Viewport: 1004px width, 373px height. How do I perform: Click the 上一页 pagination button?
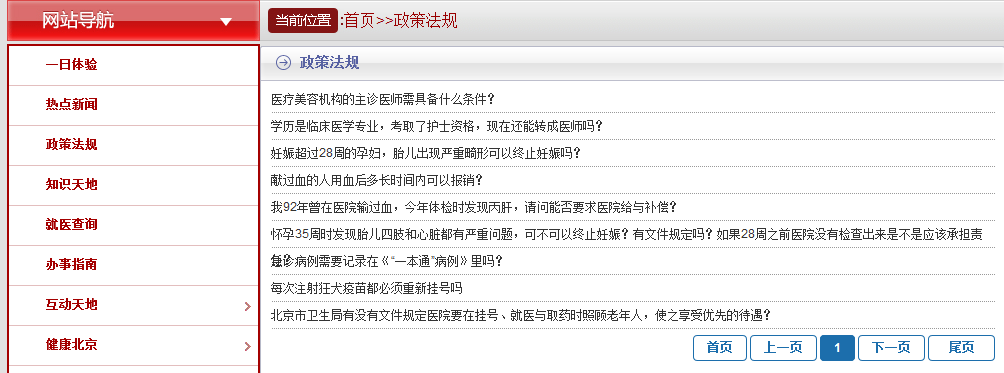784,348
